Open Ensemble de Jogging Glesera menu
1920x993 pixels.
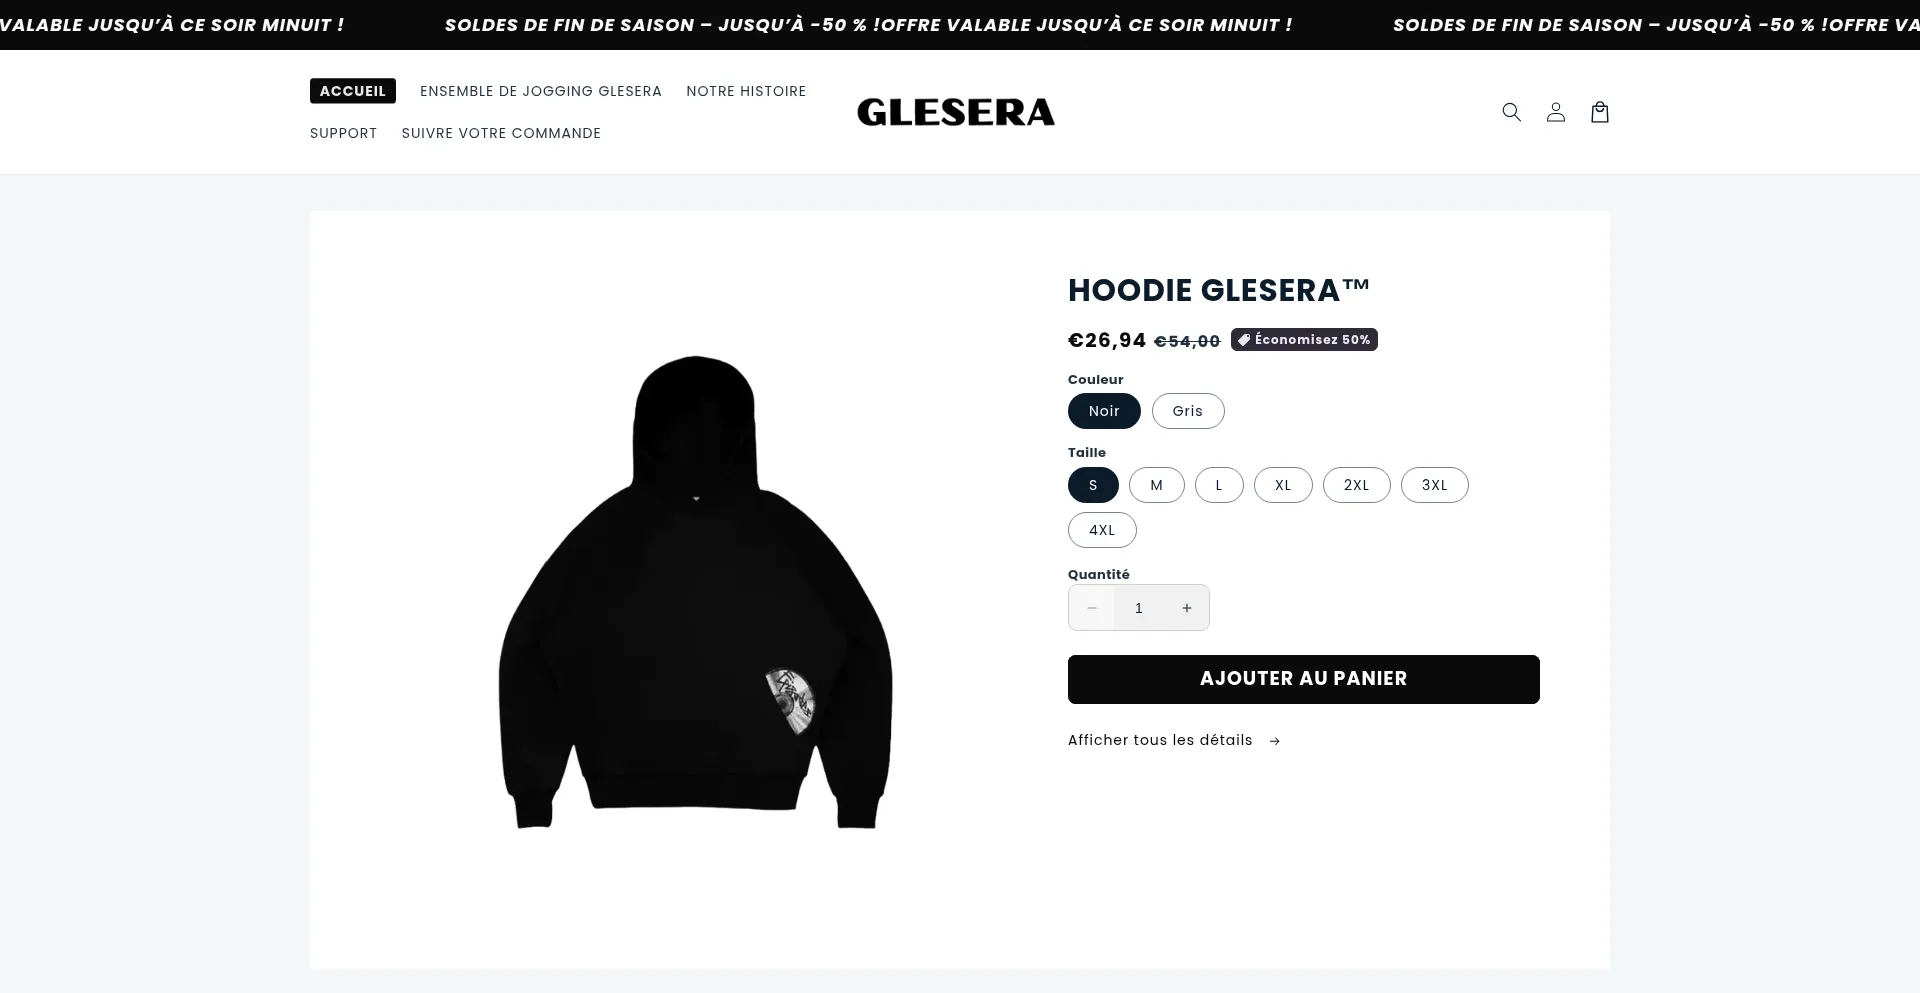click(x=541, y=91)
